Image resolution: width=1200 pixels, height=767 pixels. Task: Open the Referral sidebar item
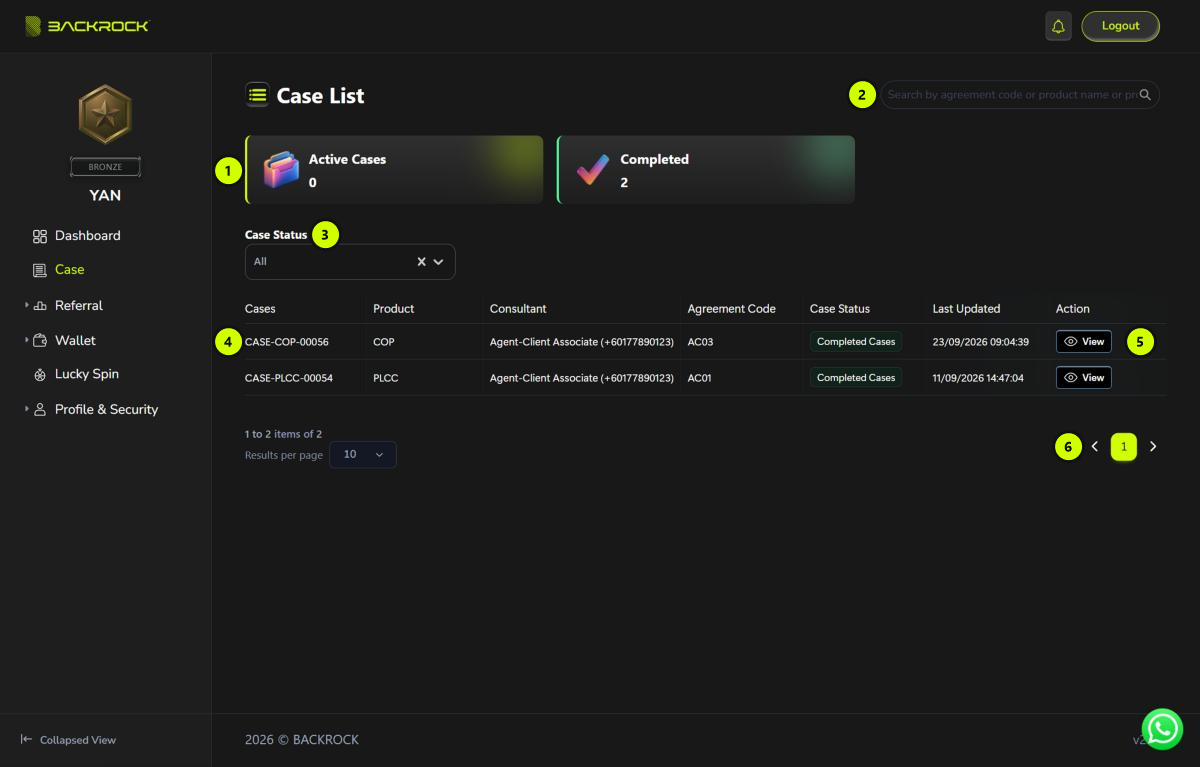point(79,306)
